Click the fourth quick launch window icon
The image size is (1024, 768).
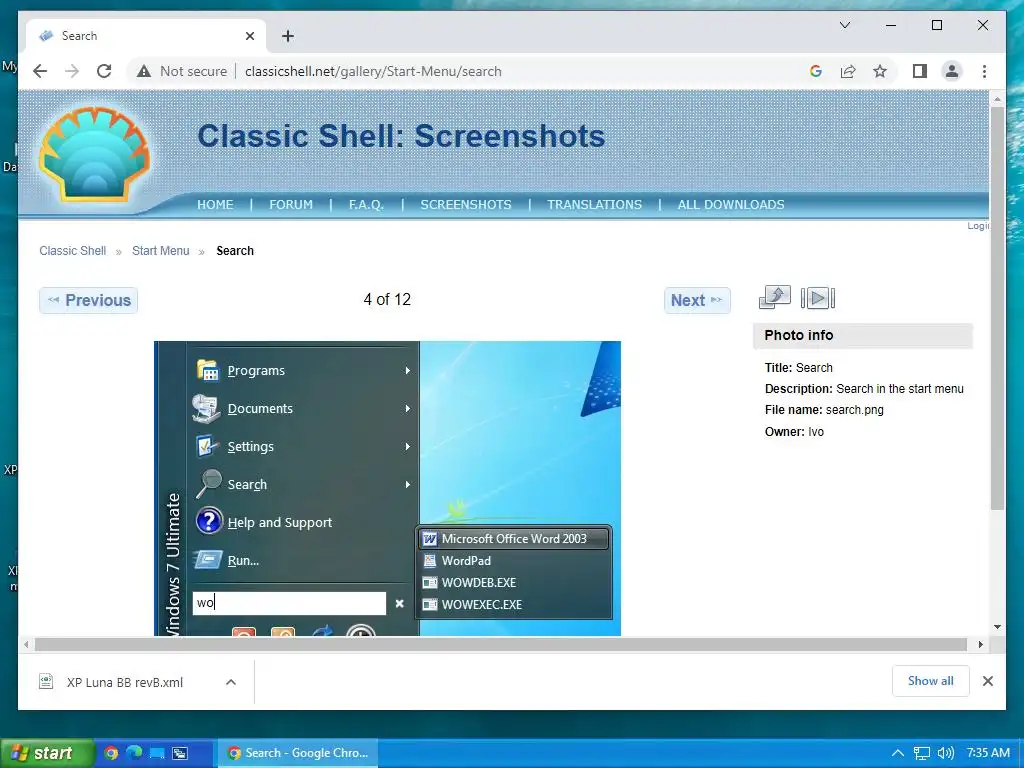coord(180,753)
